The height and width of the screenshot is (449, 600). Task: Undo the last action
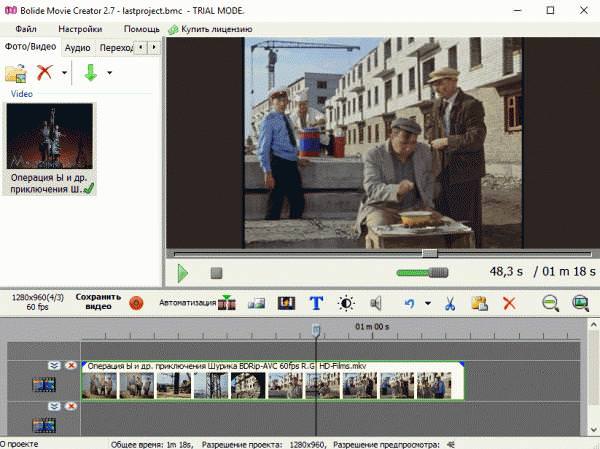tap(409, 304)
